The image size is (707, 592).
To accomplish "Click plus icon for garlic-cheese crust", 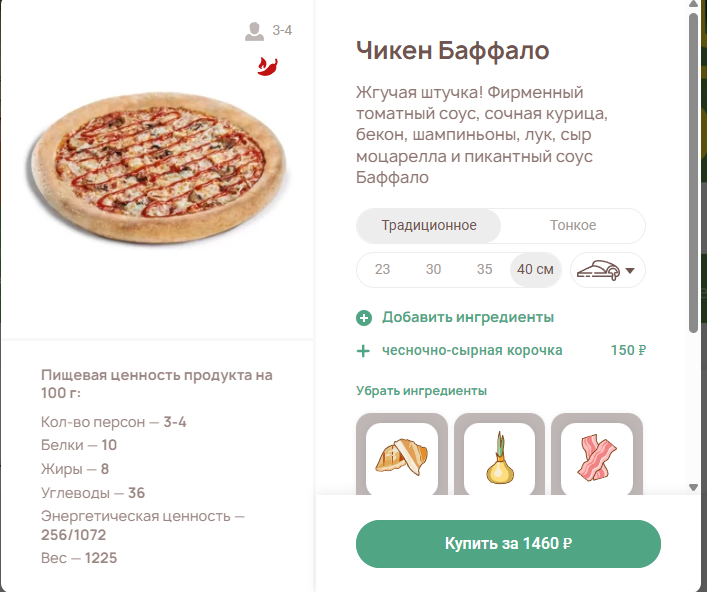I will (364, 351).
